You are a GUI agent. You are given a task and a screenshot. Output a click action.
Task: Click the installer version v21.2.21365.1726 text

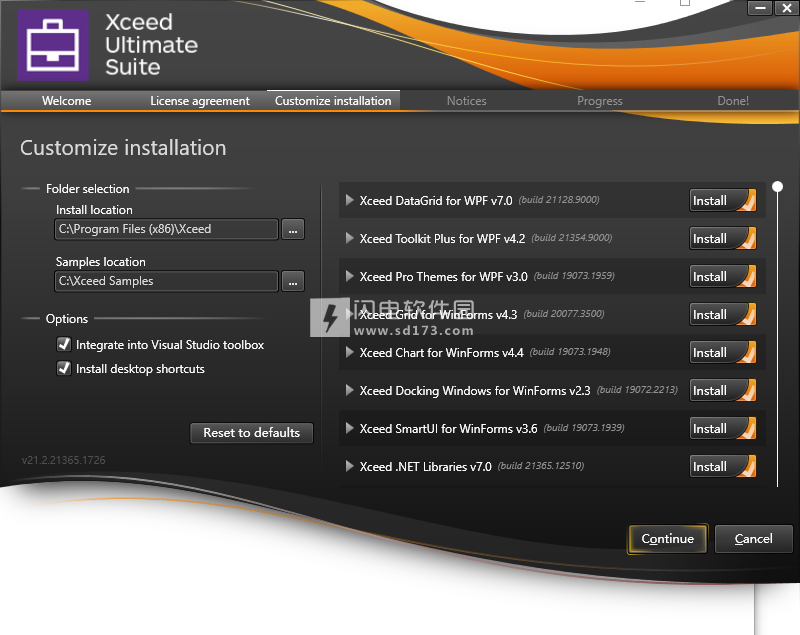64,460
